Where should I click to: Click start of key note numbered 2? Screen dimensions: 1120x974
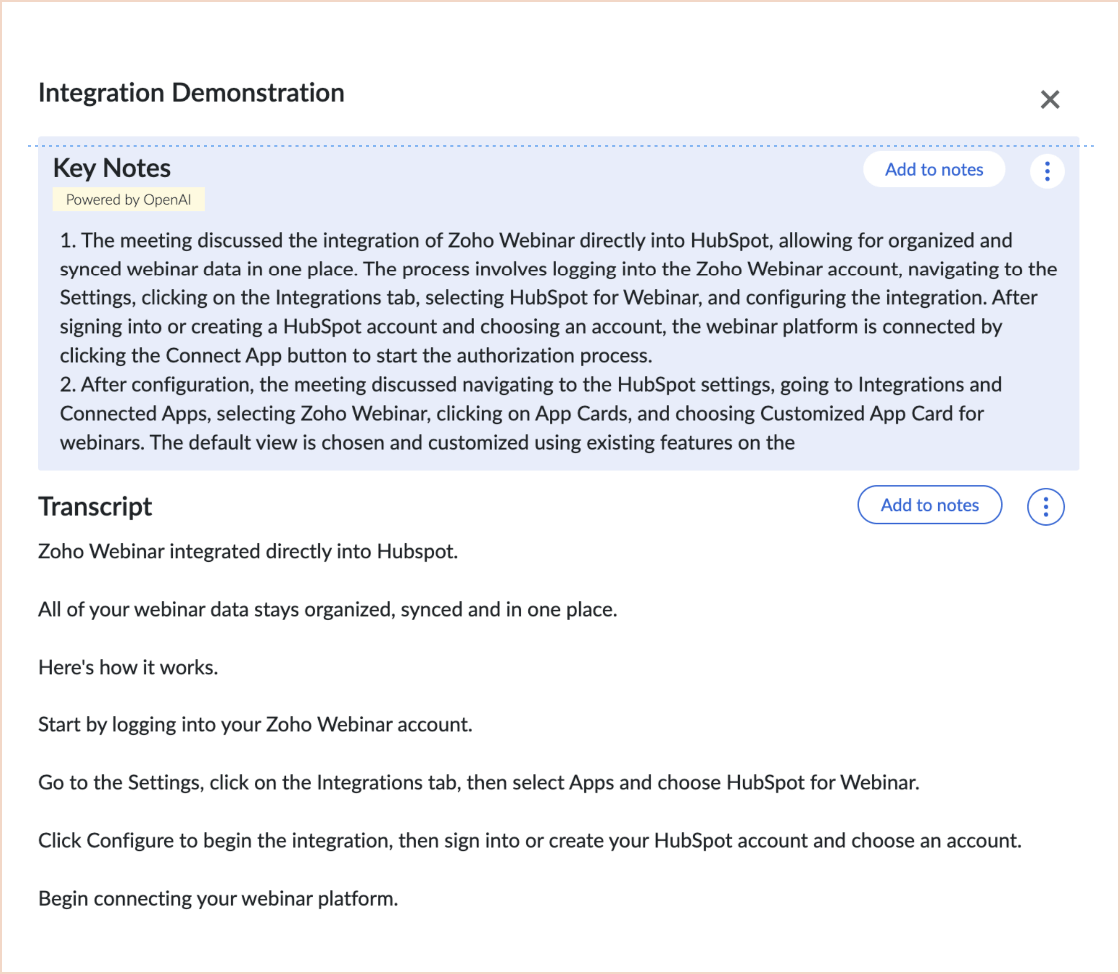68,385
